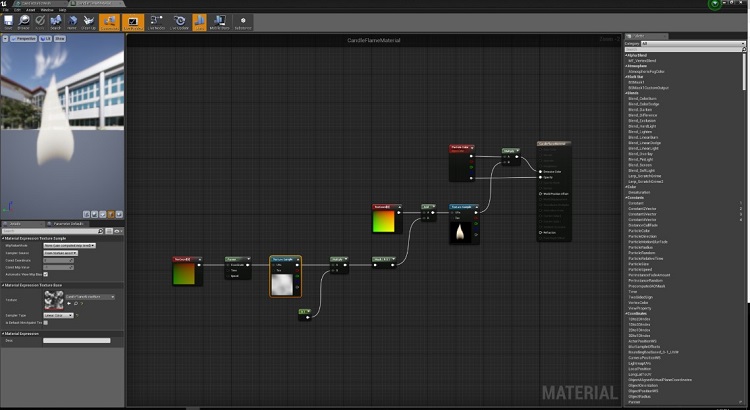Open the Window menu
Image resolution: width=750 pixels, height=410 pixels.
point(48,9)
